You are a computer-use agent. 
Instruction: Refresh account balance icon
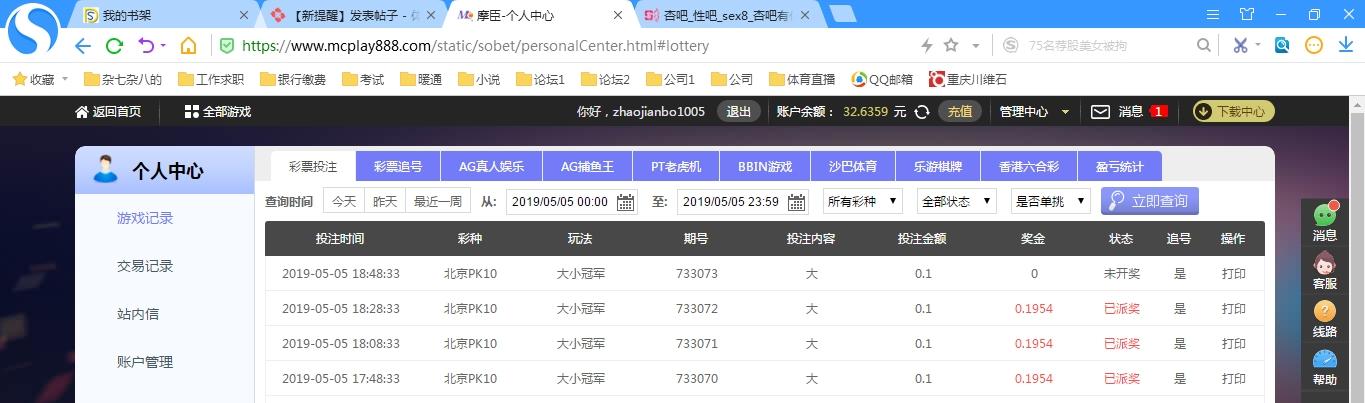(x=922, y=112)
